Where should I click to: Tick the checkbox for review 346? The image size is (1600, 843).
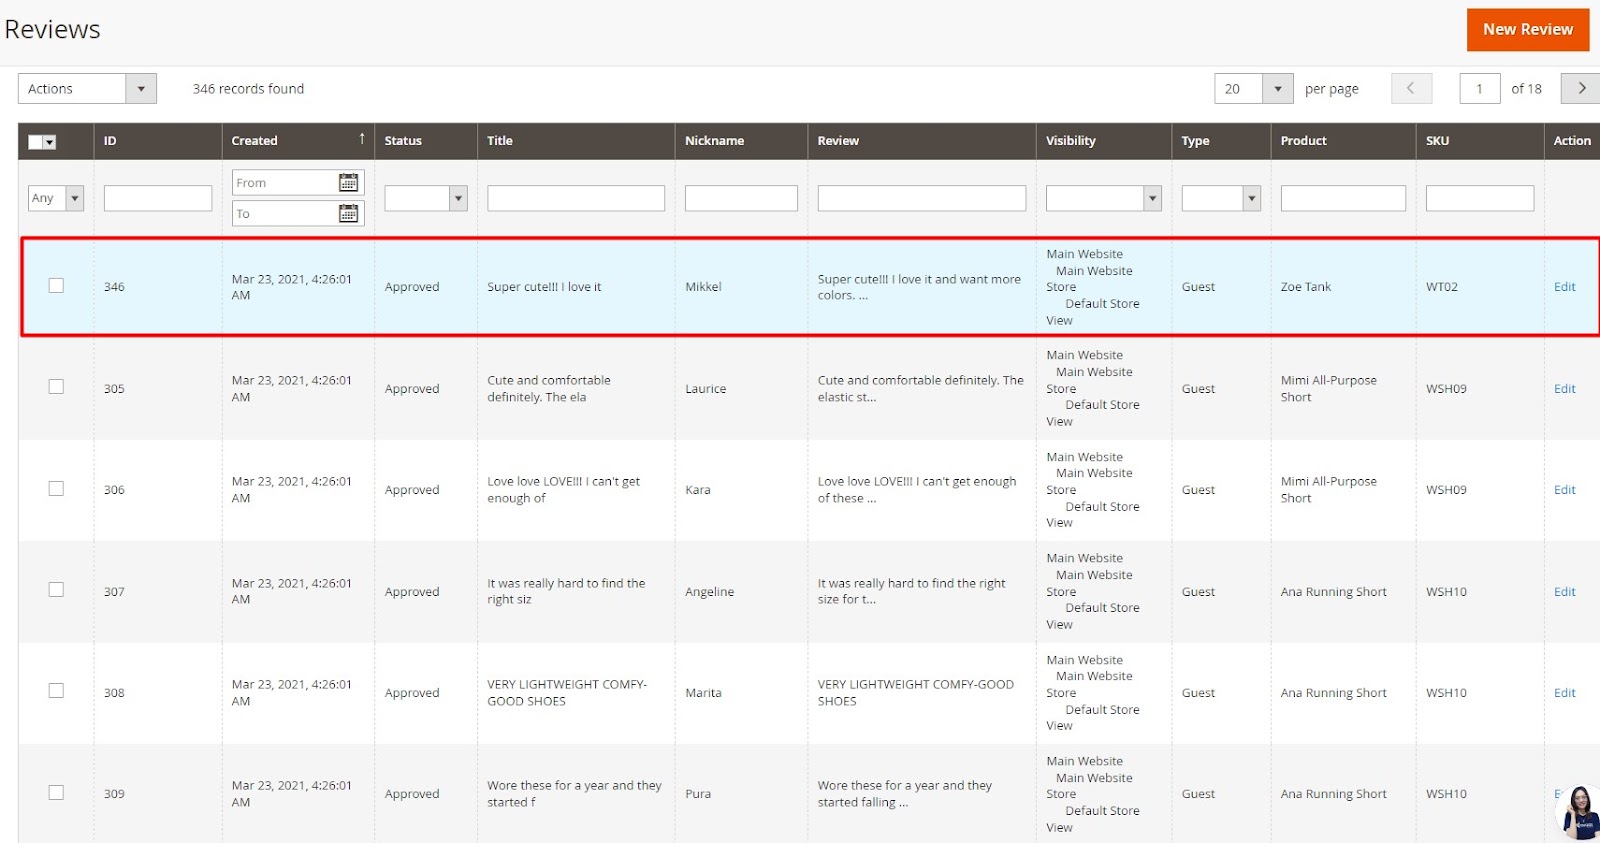[56, 286]
